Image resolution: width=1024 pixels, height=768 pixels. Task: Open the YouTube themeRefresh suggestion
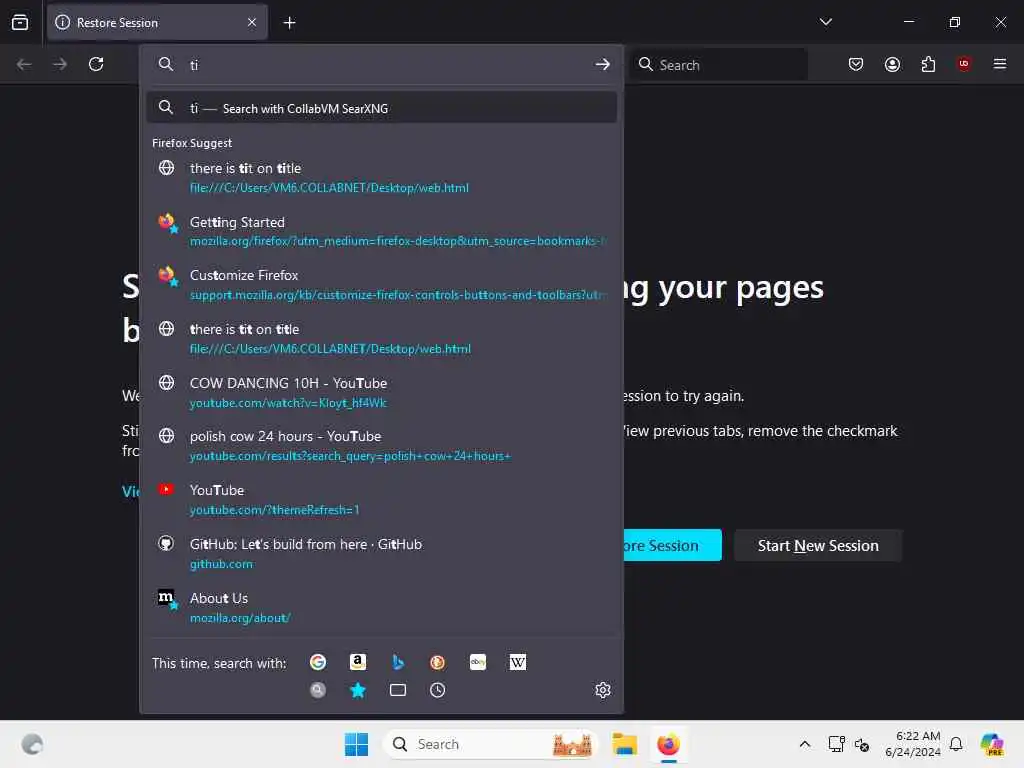[x=381, y=500]
